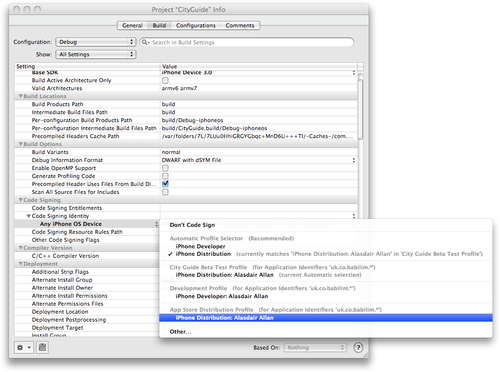Switch to the Configurations tab

[196, 26]
